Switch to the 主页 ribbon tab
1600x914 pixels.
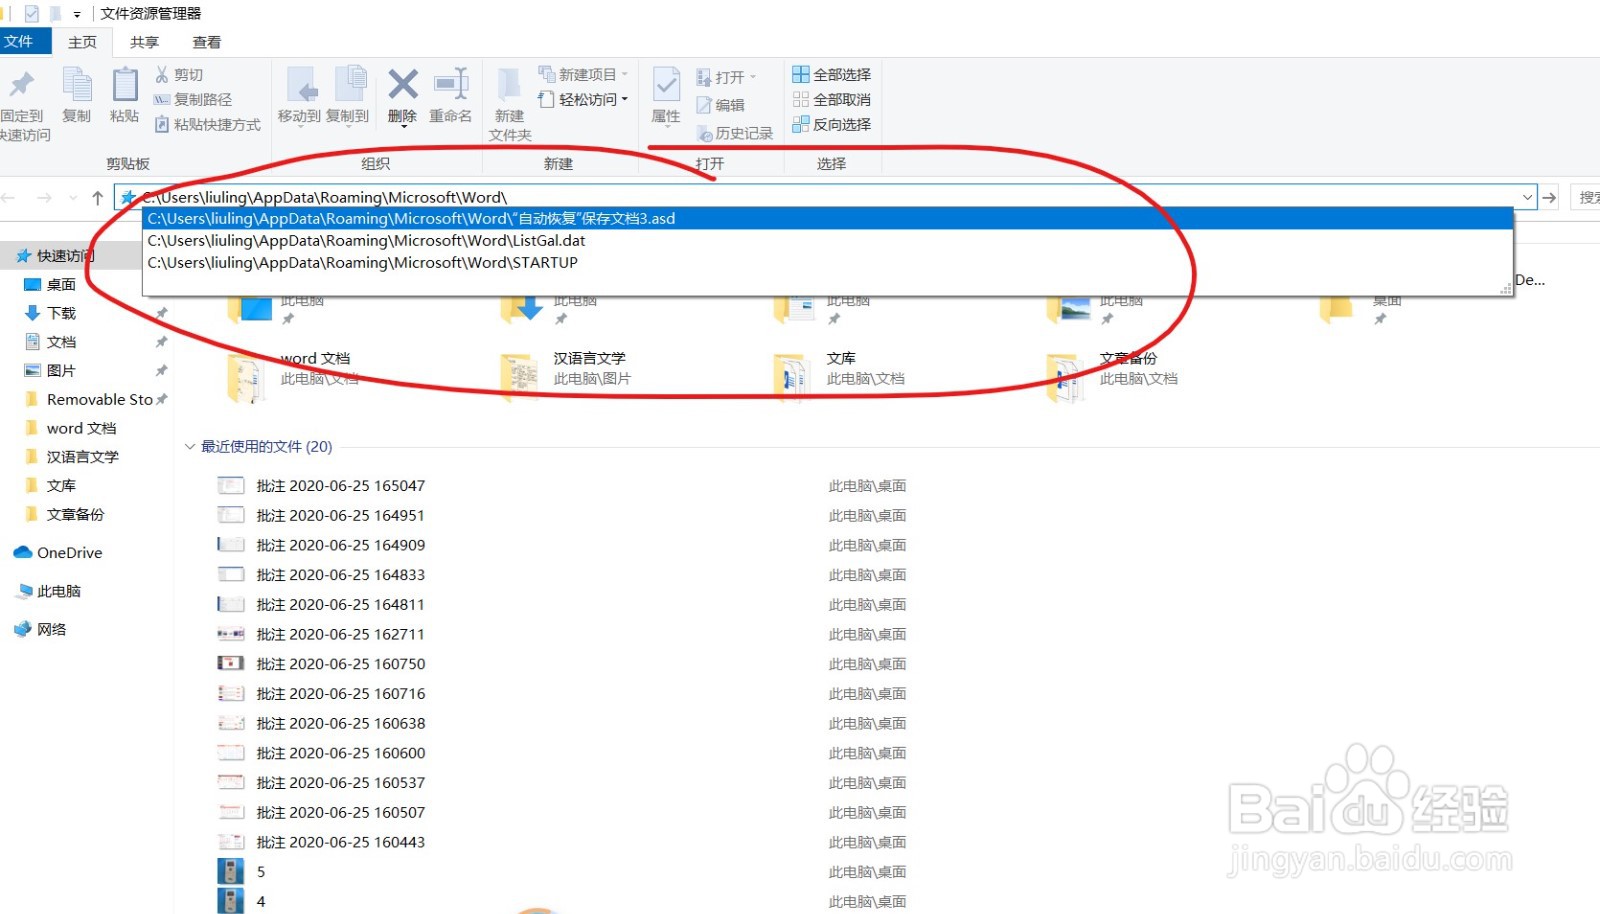[82, 42]
